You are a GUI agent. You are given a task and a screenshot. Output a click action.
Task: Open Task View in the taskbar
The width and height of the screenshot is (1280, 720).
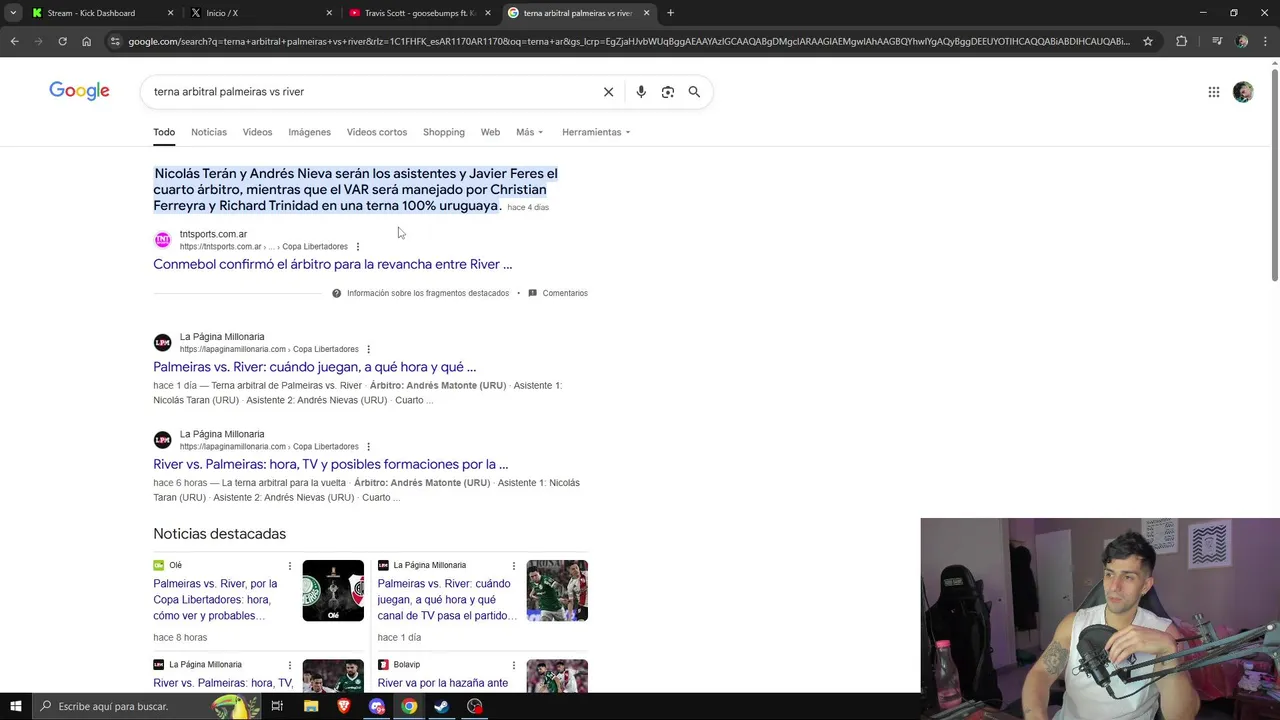(x=277, y=706)
